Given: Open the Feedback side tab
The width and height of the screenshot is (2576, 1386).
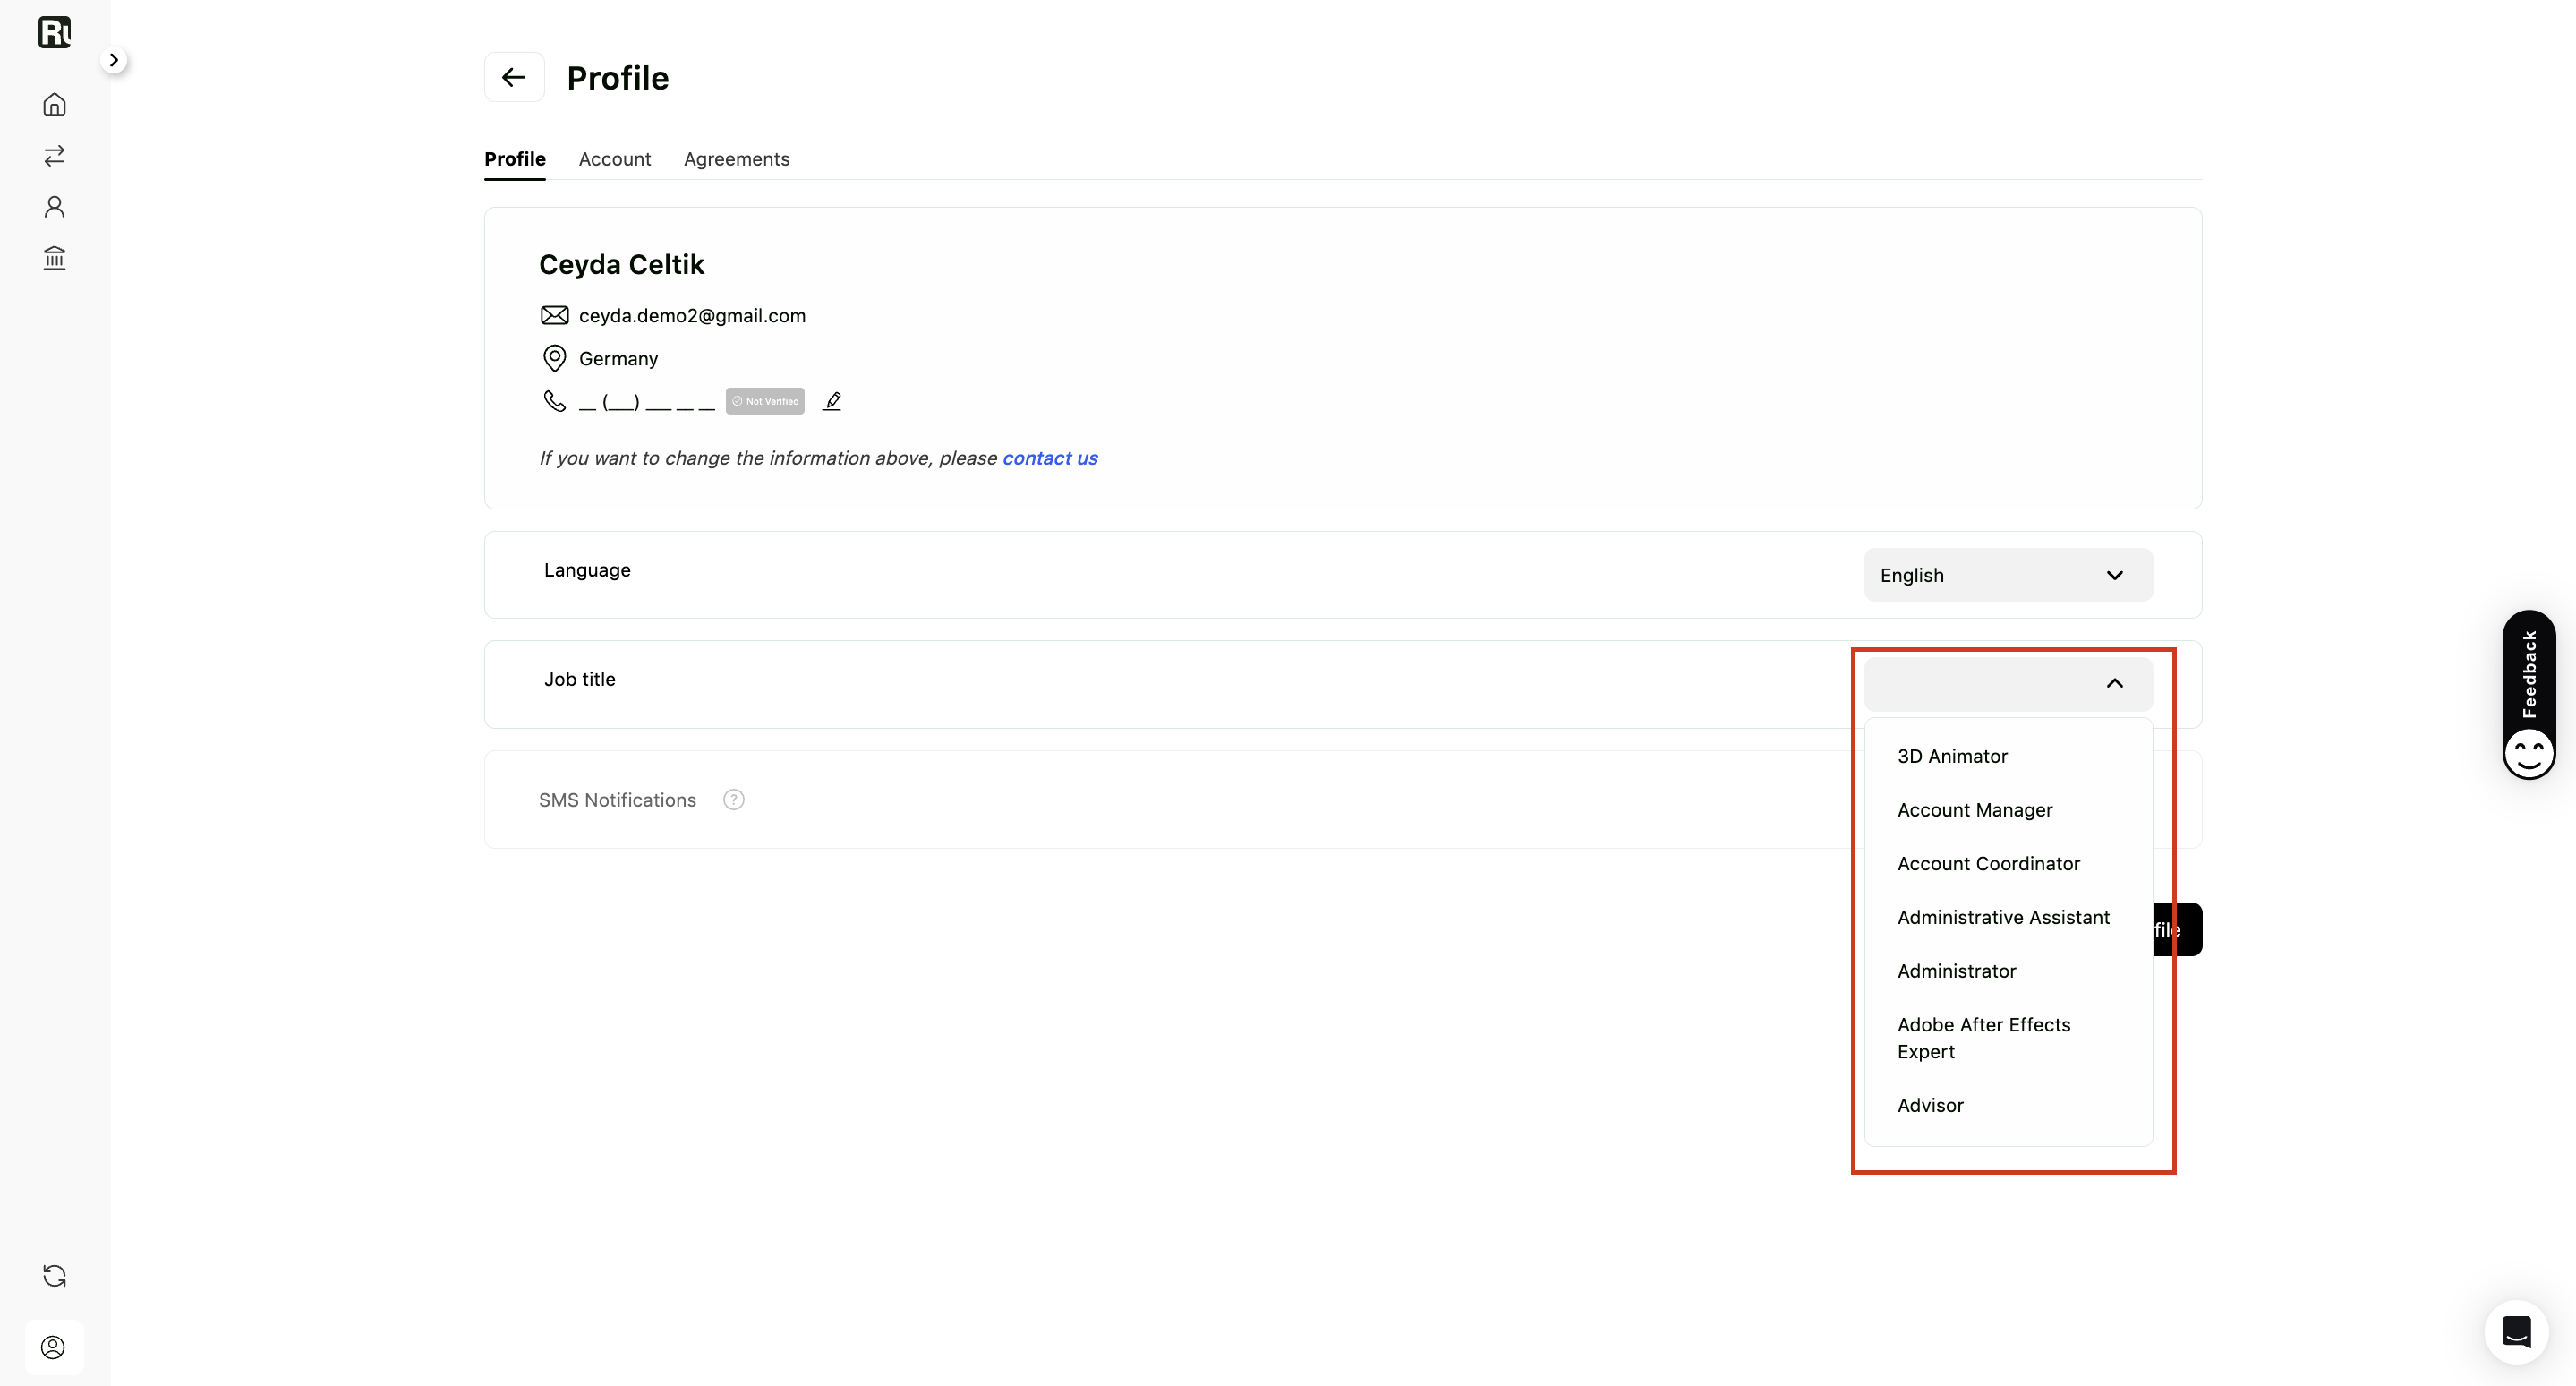Looking at the screenshot, I should (2529, 695).
